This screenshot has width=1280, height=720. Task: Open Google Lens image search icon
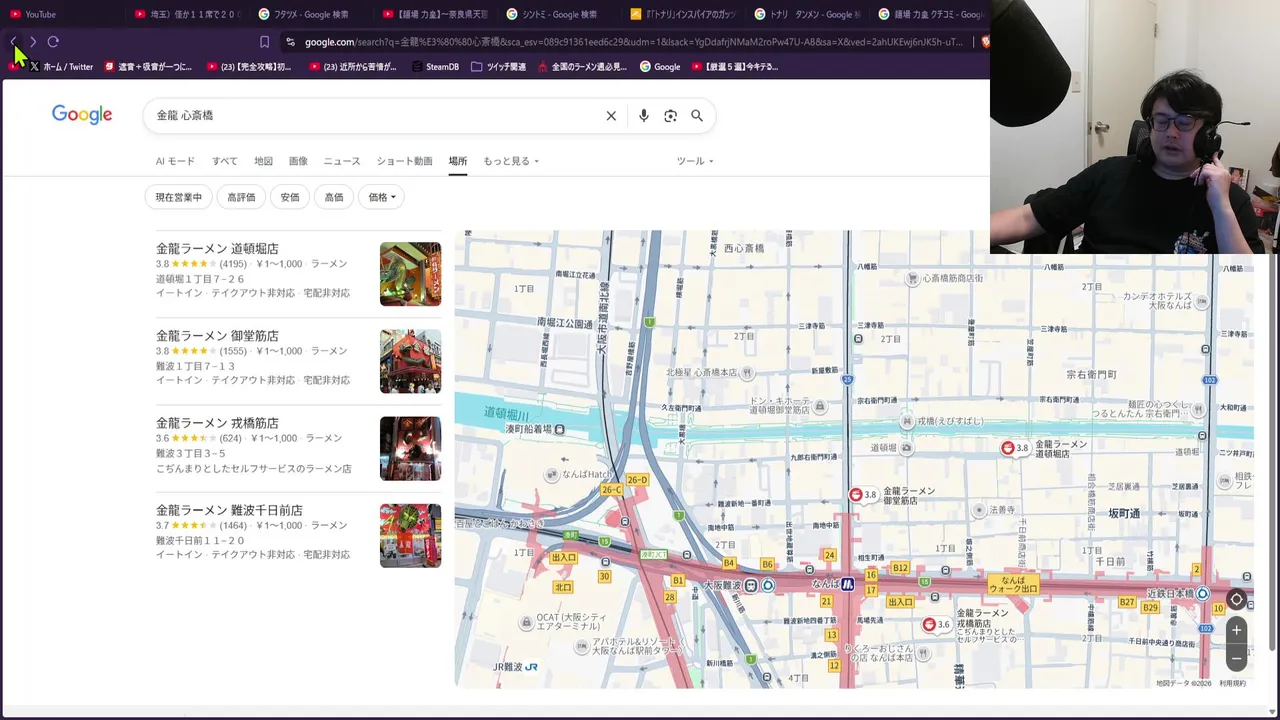click(671, 116)
